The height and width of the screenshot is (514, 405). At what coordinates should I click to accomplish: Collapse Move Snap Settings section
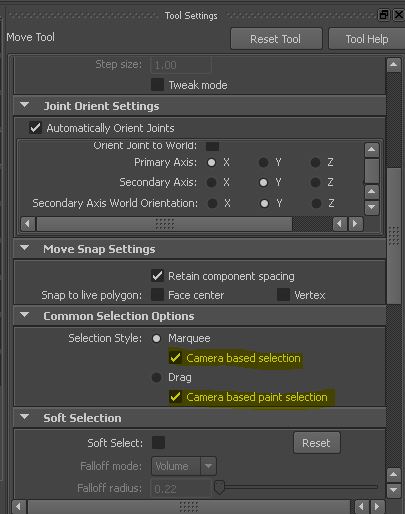point(24,248)
